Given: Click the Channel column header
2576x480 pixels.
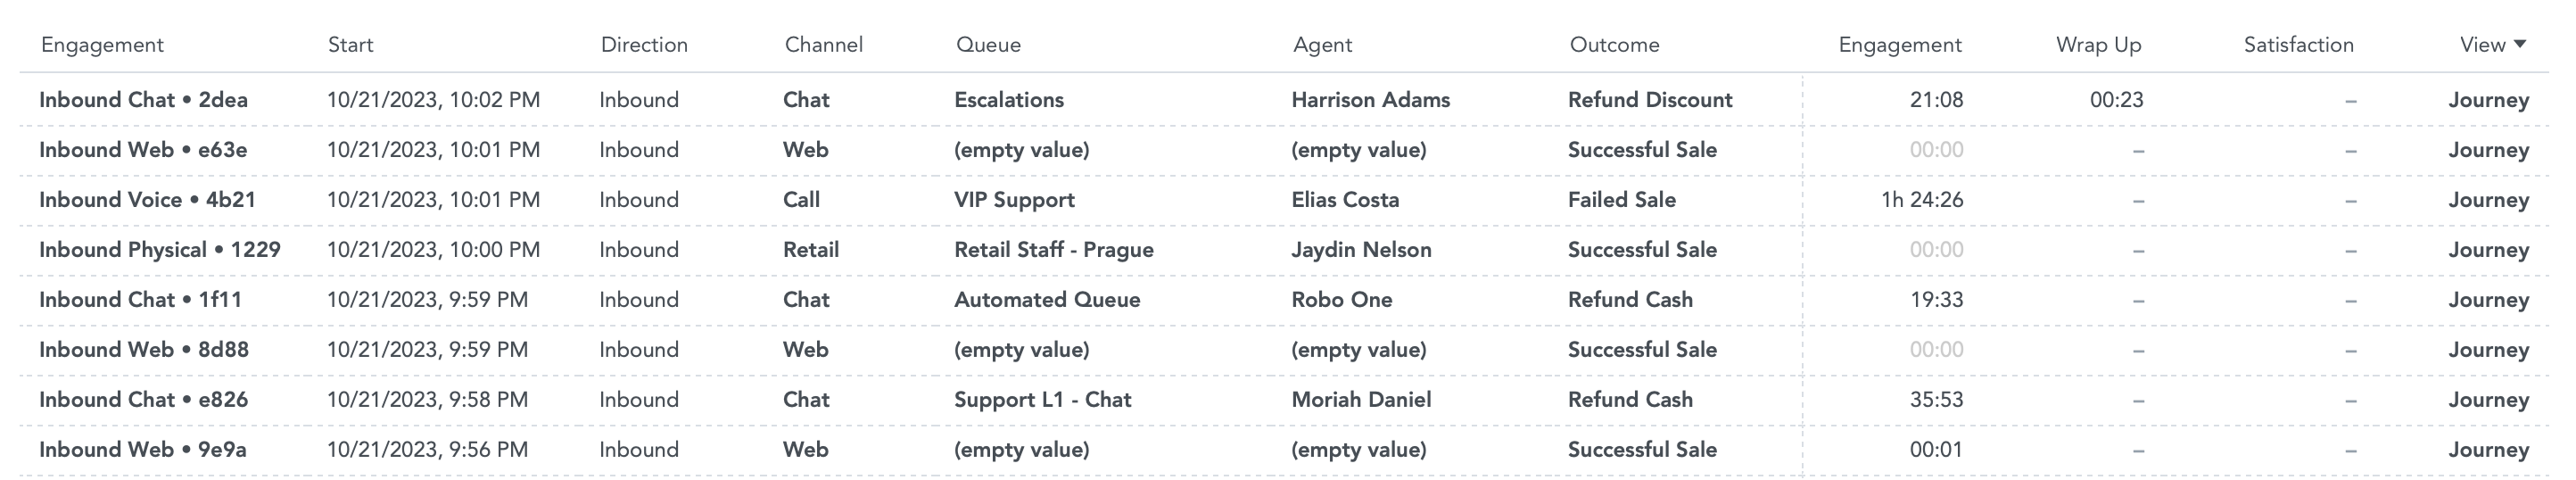Looking at the screenshot, I should click(823, 45).
